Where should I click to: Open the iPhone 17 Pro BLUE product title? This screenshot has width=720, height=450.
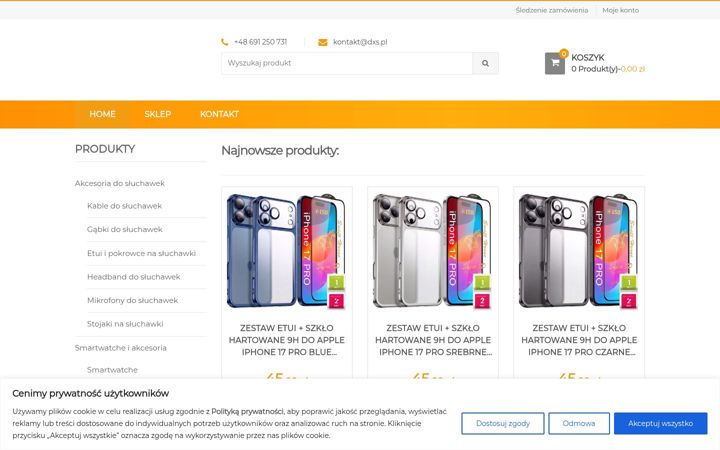(x=287, y=340)
